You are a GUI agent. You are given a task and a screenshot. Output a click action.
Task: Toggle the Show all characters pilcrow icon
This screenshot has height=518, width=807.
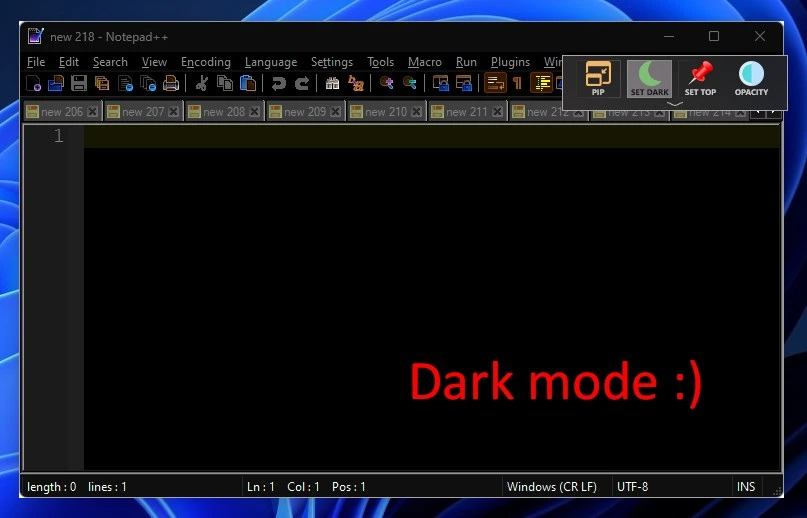tap(518, 83)
